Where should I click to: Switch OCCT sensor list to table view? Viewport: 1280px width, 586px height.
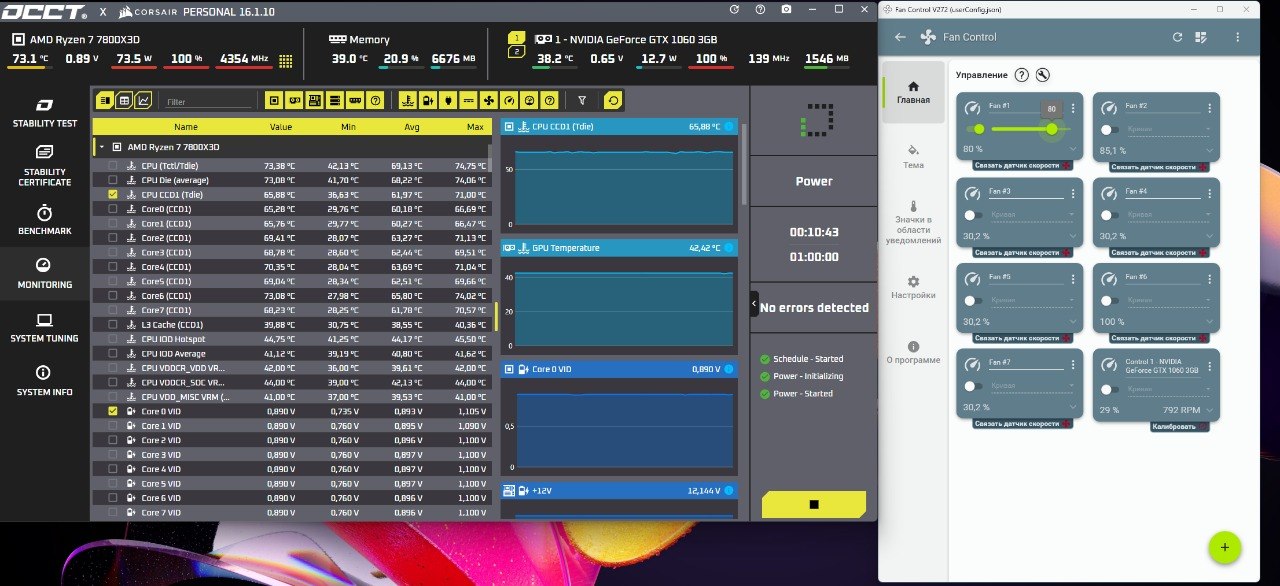pyautogui.click(x=124, y=100)
